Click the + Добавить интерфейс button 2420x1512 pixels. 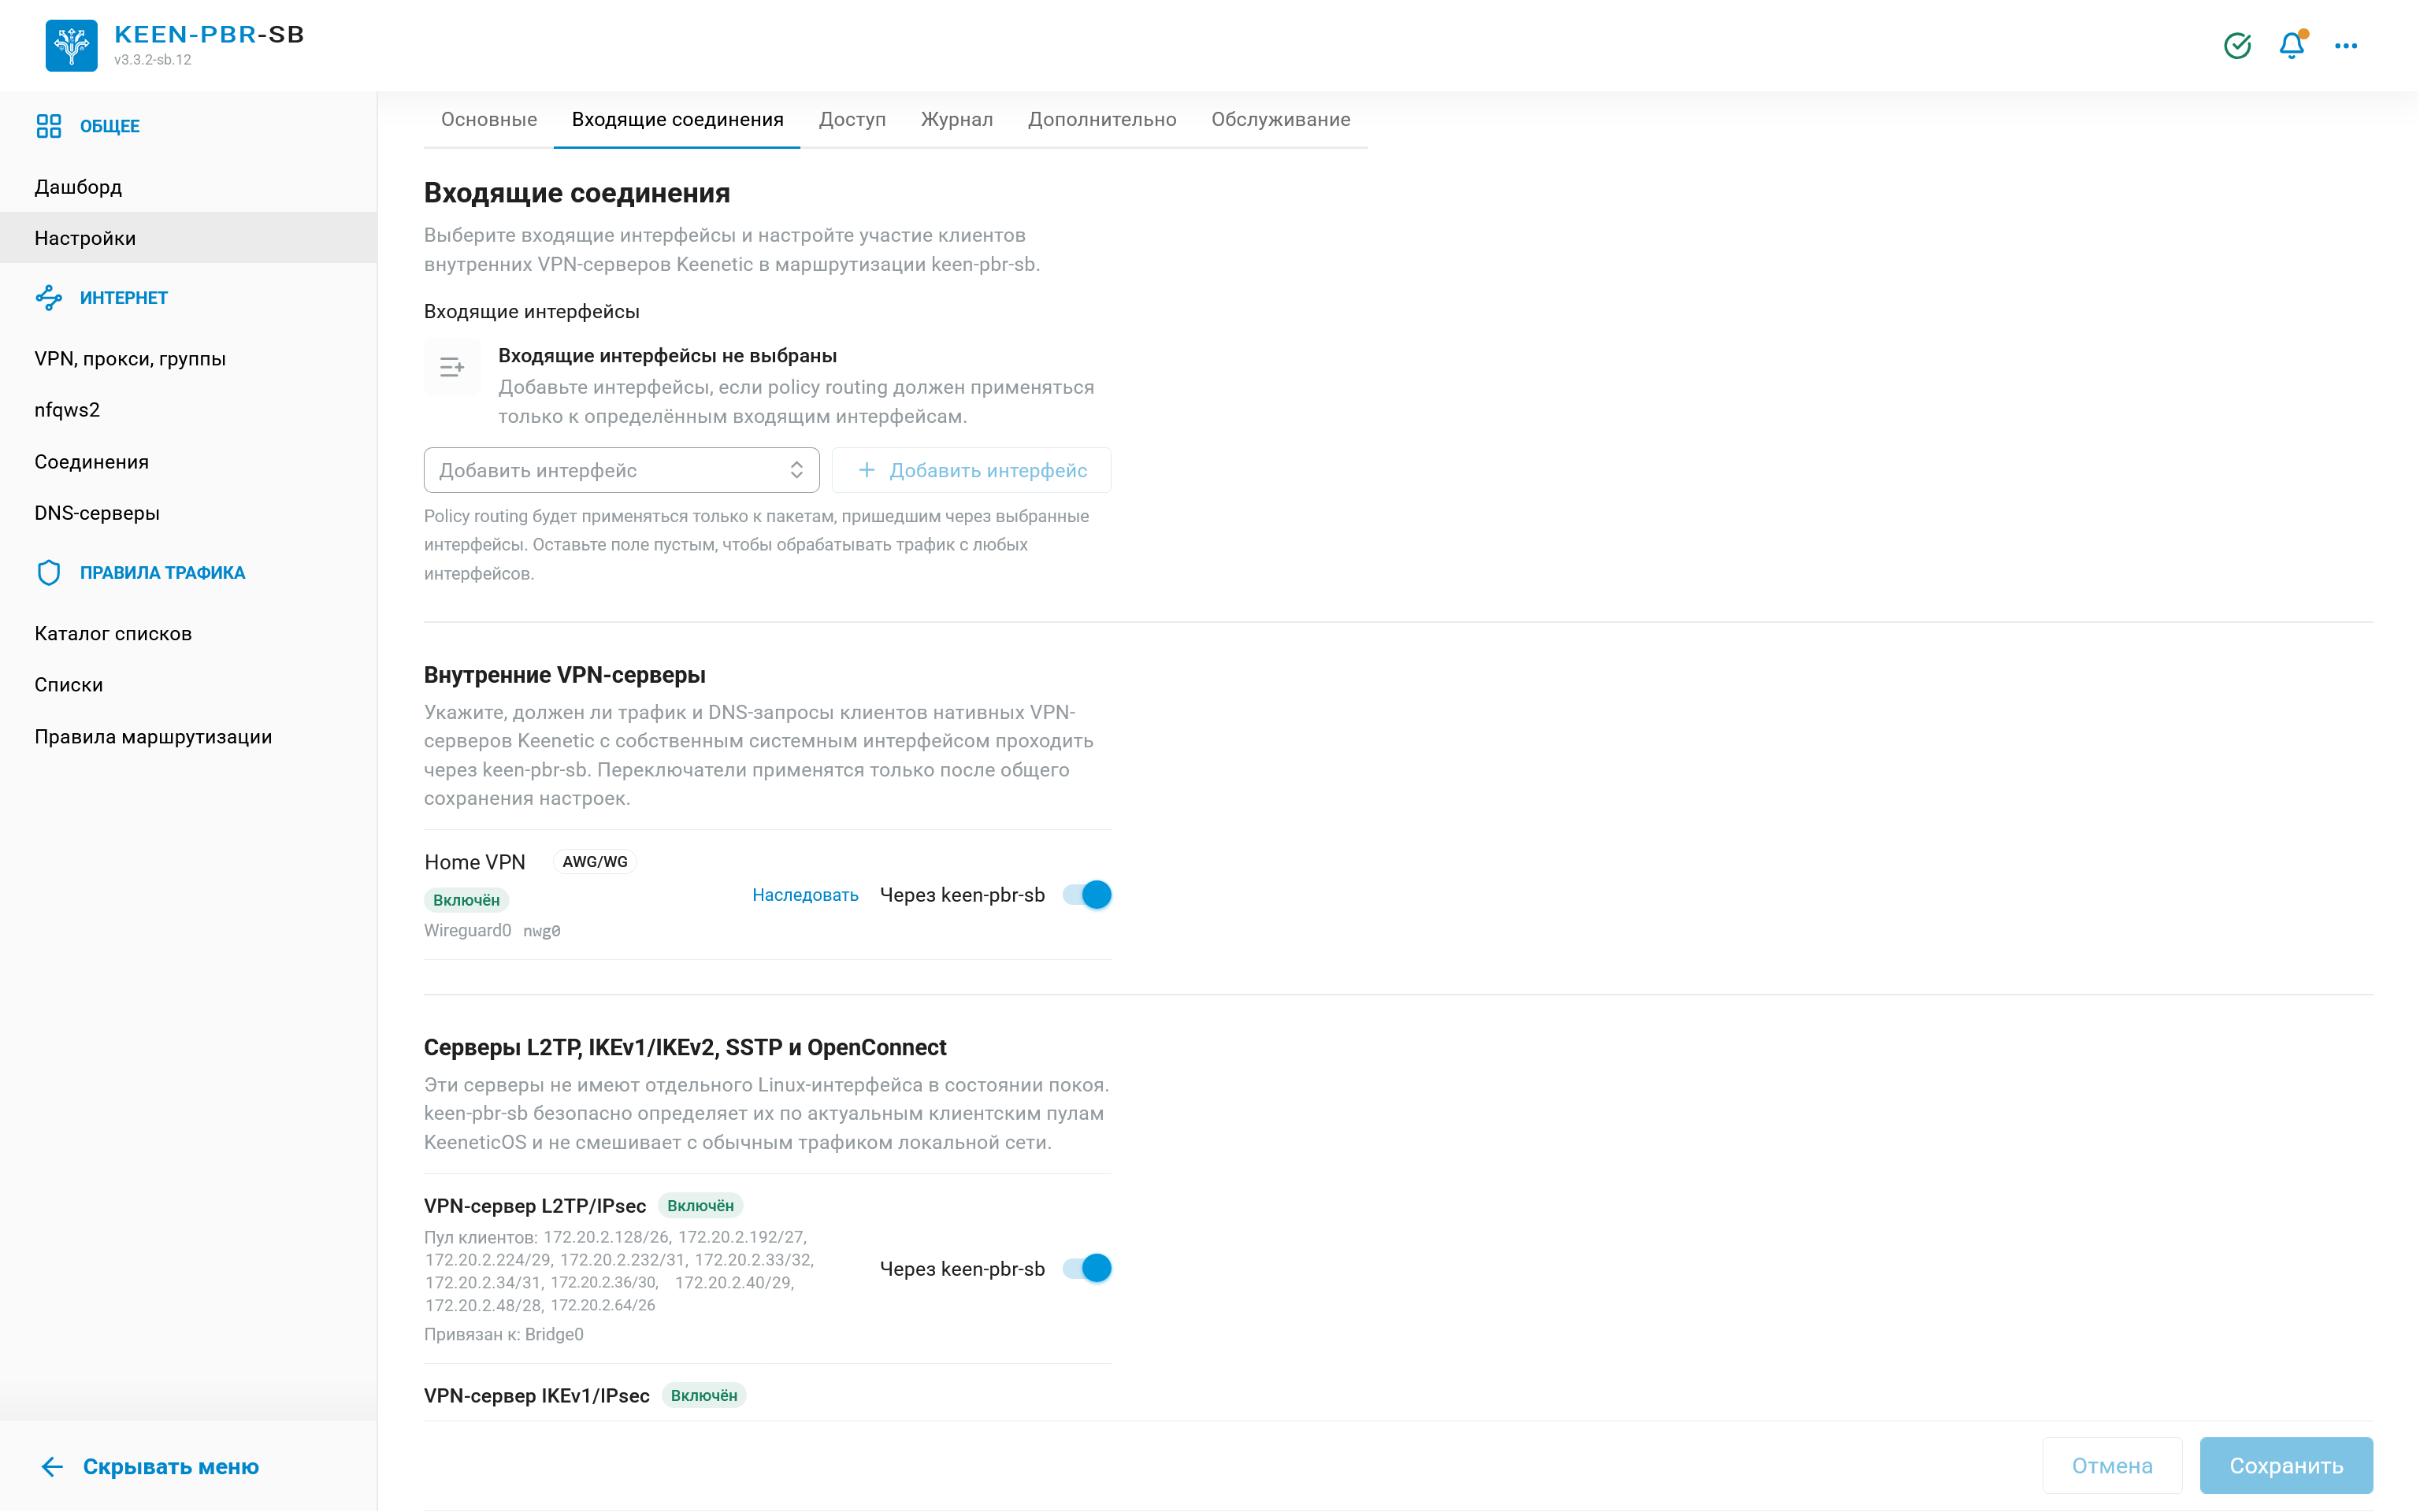(x=971, y=470)
